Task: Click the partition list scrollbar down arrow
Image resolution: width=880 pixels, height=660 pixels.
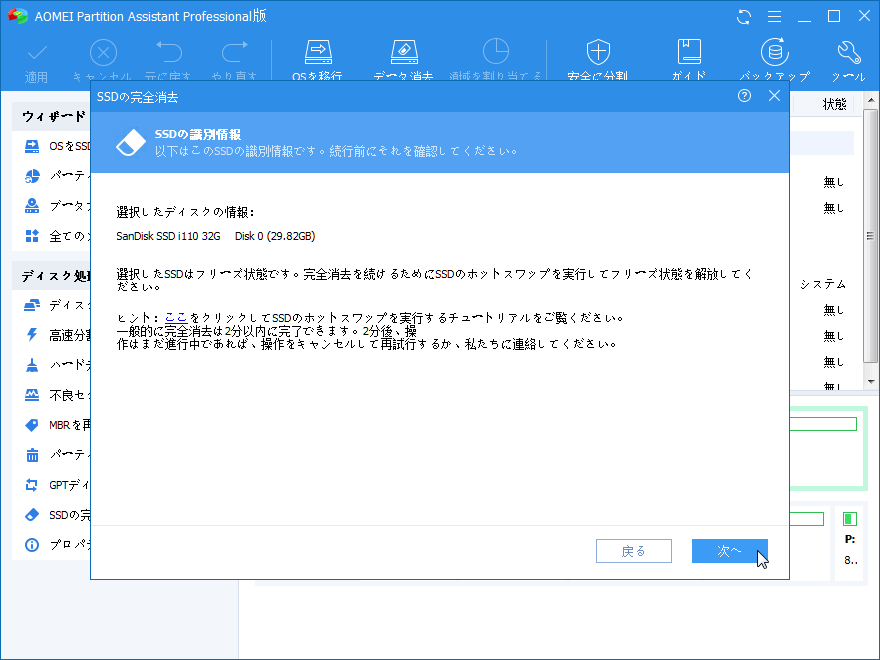Action: pyautogui.click(x=870, y=382)
